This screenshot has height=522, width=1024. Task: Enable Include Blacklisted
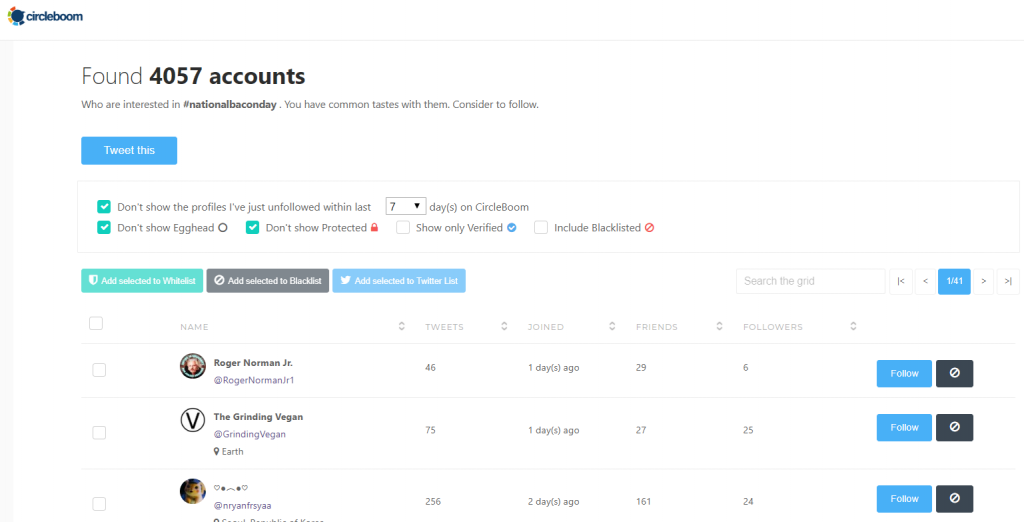541,227
